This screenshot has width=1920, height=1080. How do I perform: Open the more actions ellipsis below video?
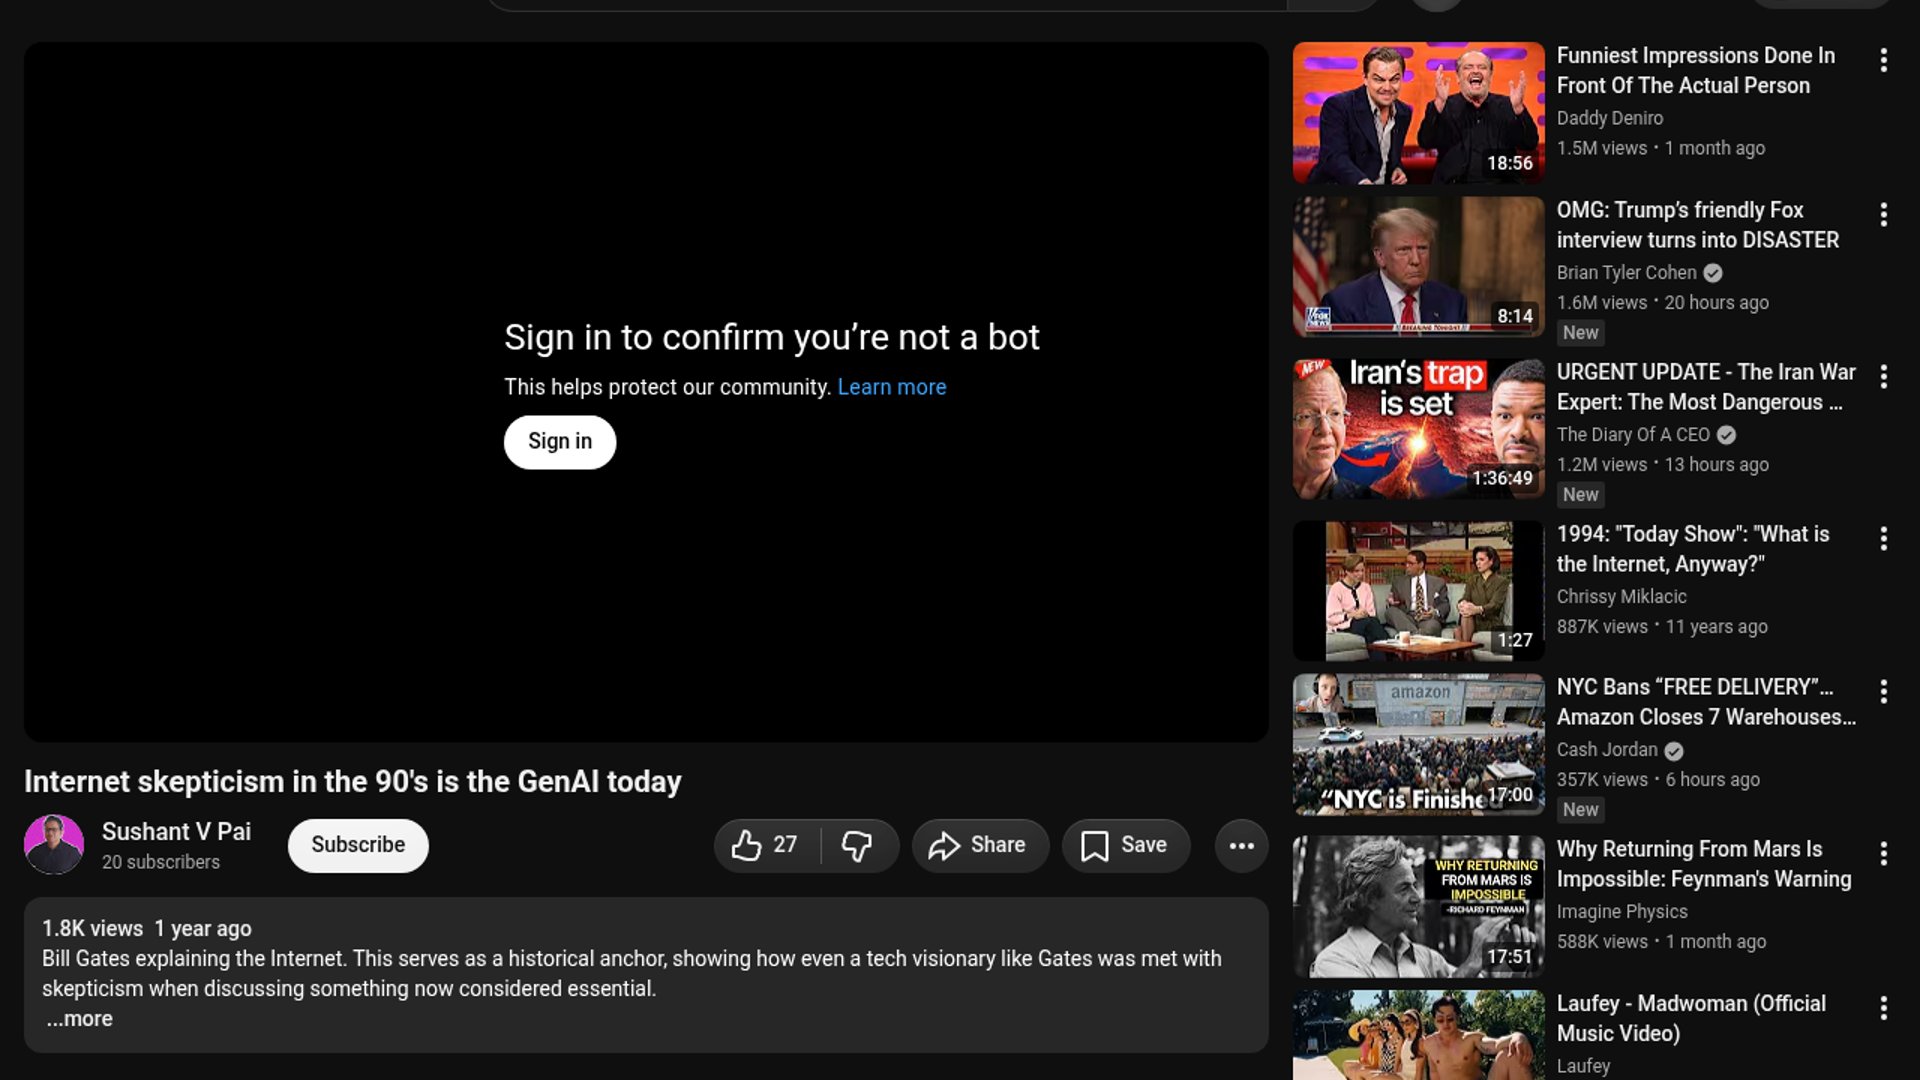coord(1241,846)
